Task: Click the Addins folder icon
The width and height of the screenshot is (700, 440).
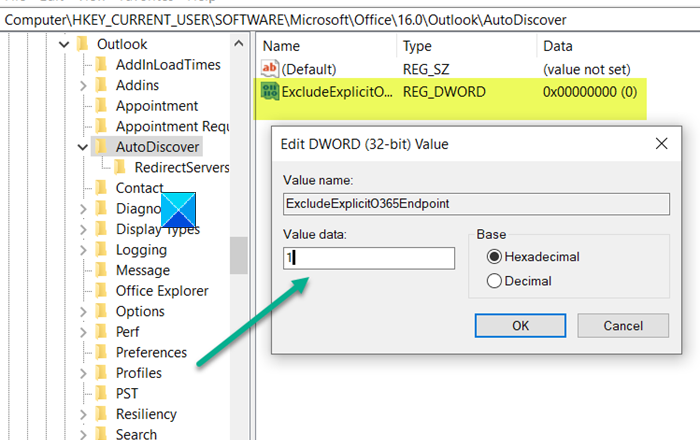Action: 102,85
